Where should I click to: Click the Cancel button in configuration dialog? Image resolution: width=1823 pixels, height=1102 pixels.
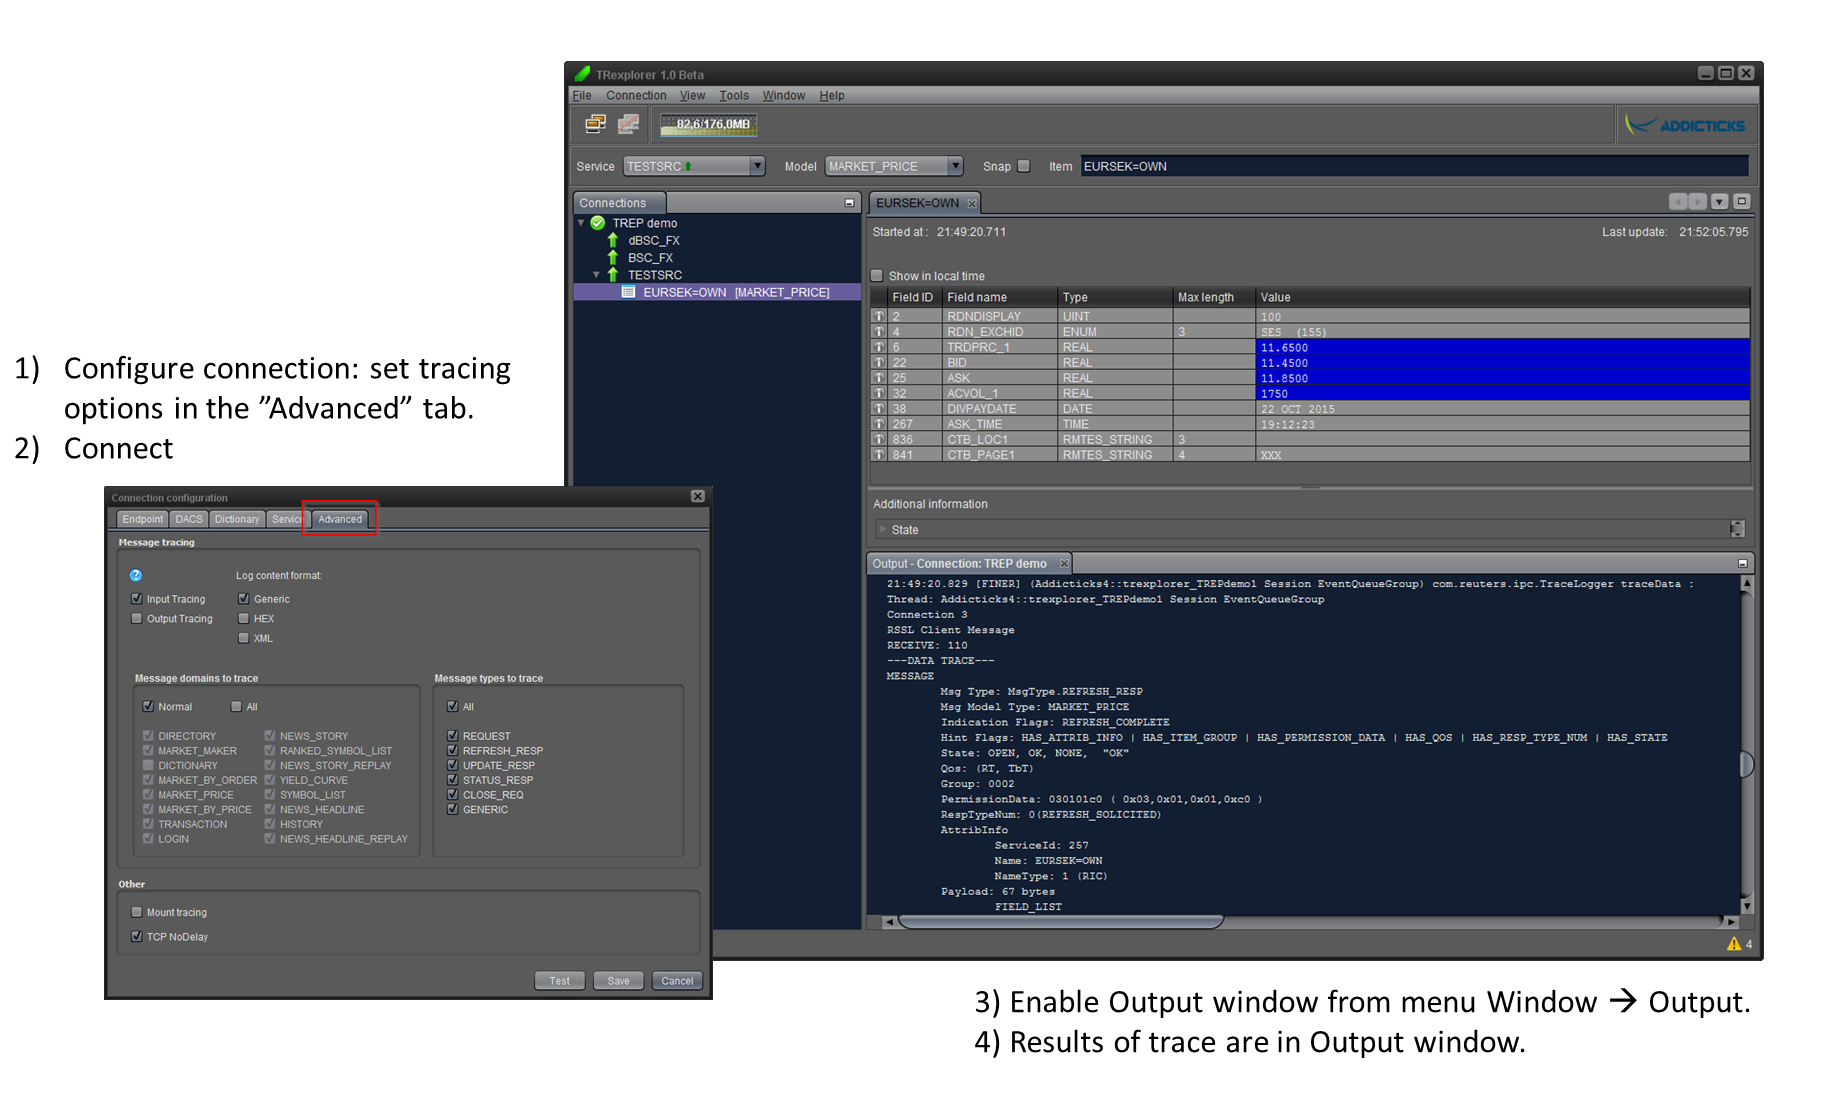click(677, 981)
